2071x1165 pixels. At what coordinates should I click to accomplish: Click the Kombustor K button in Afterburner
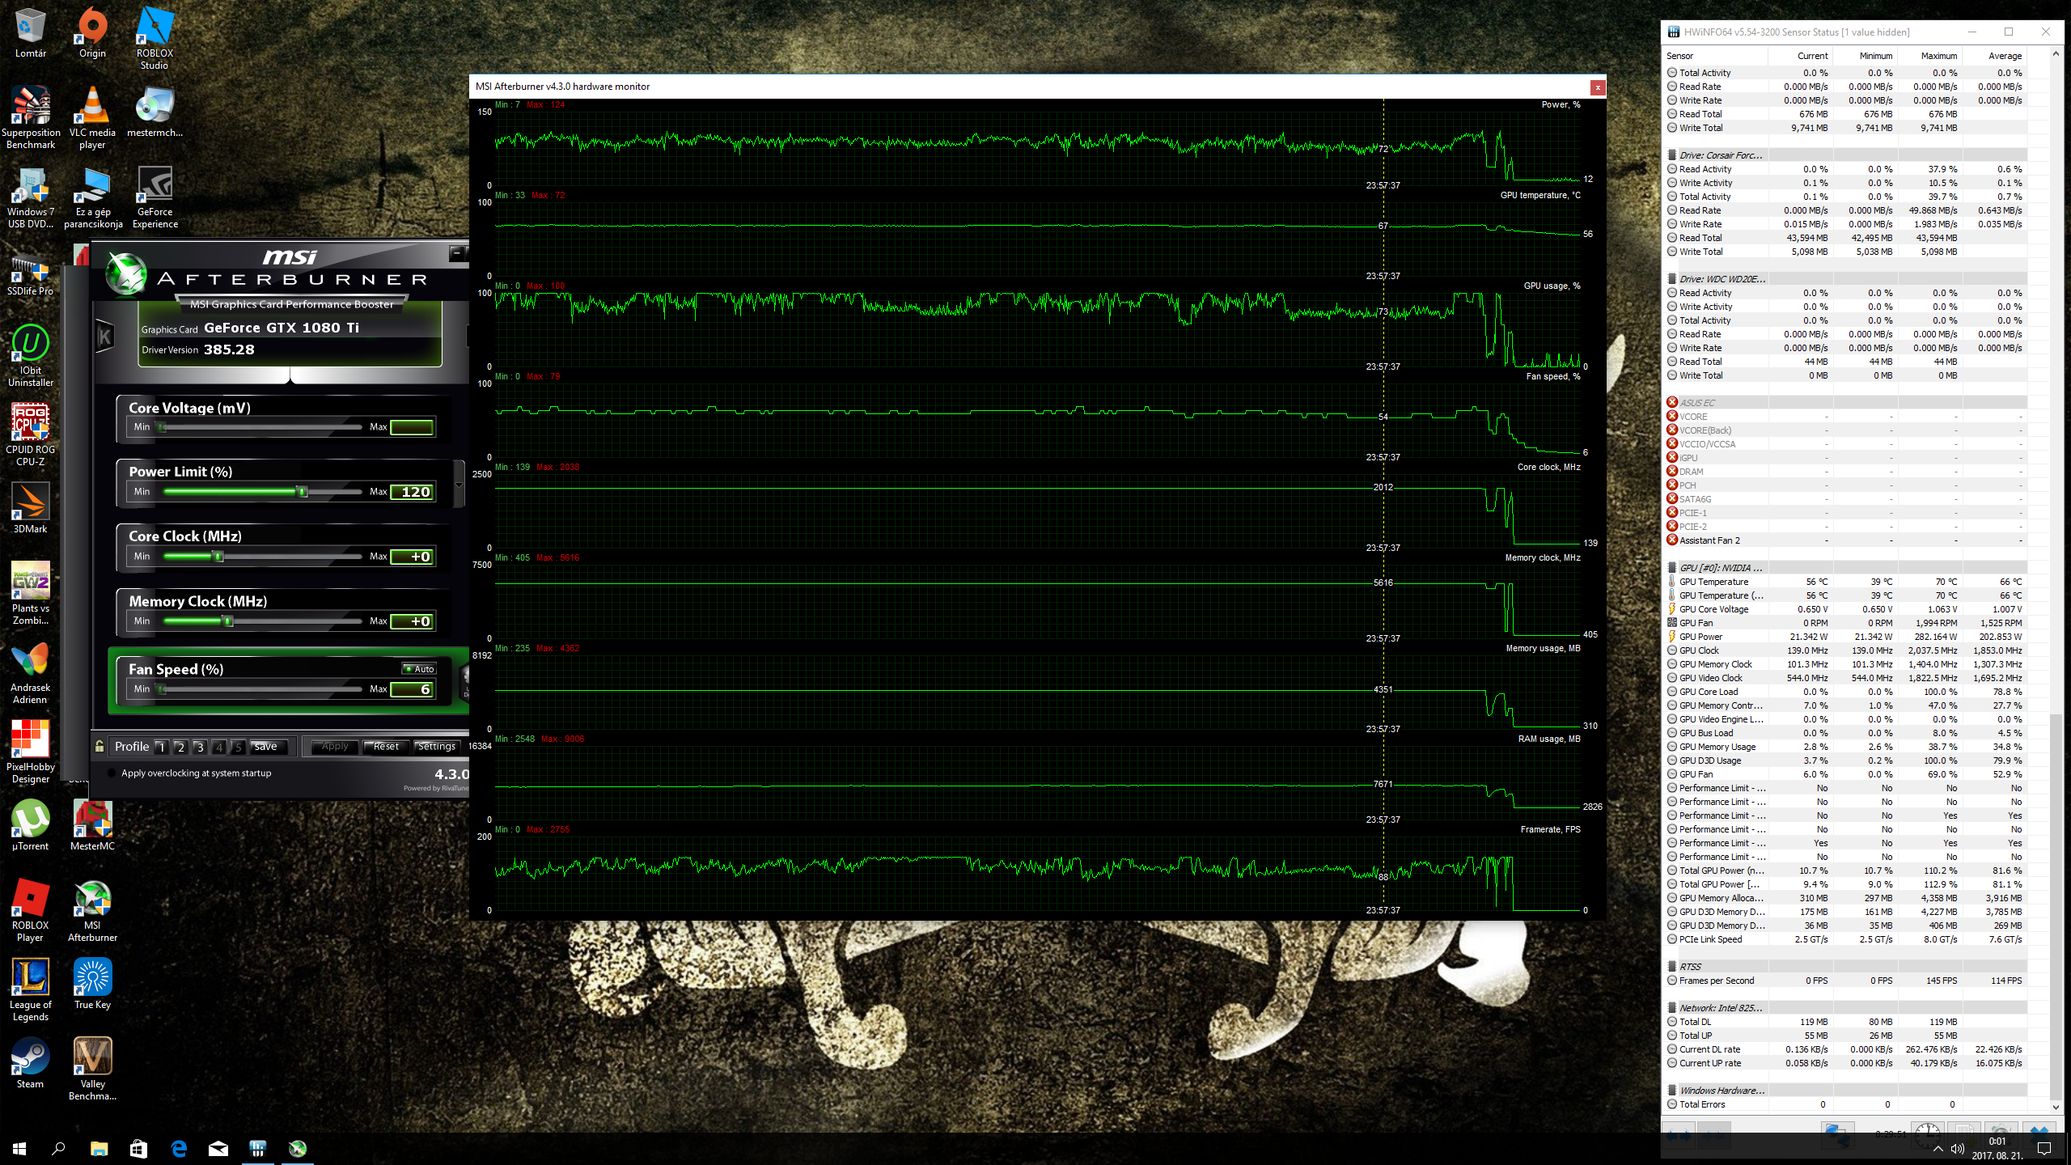104,337
